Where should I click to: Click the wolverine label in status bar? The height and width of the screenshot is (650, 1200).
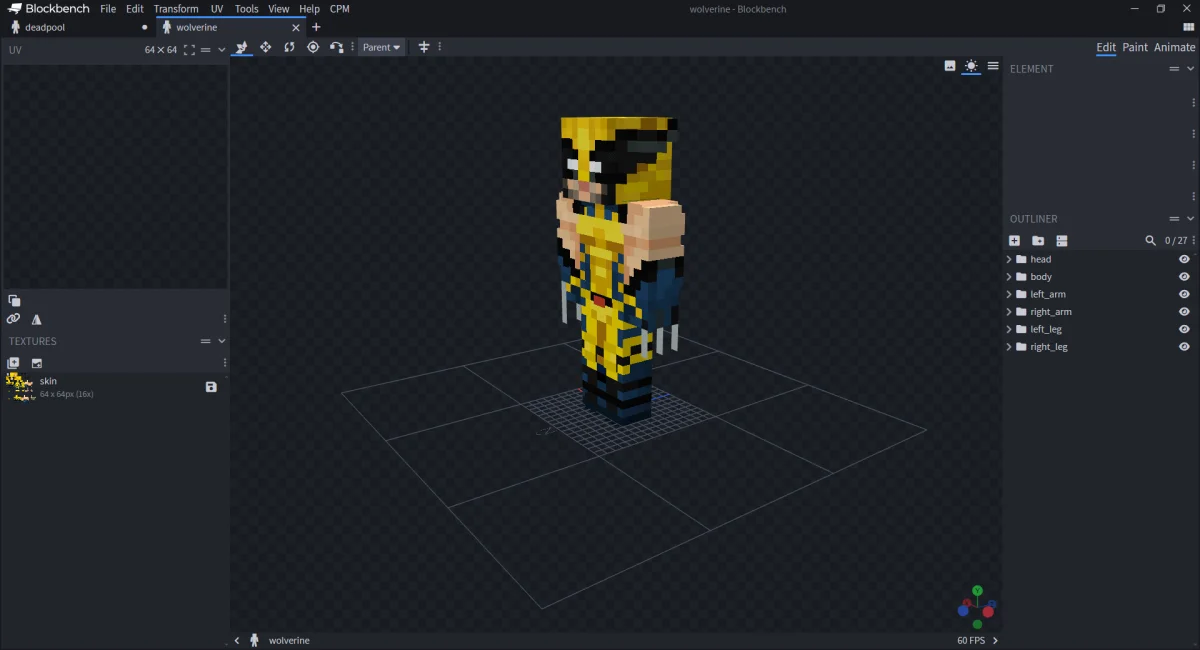tap(289, 640)
